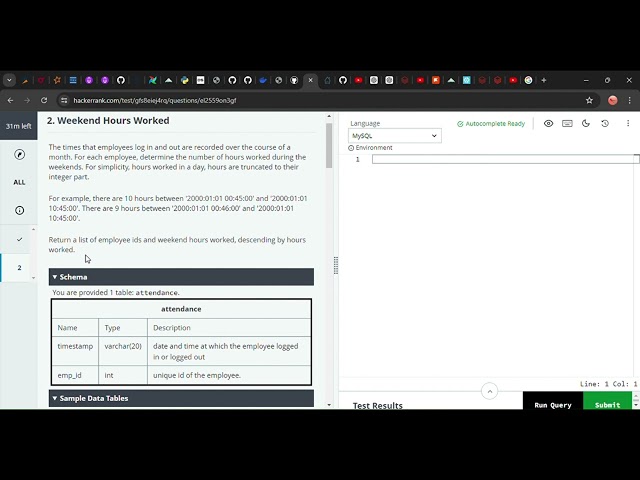Viewport: 640px width, 480px height.
Task: Submit the solution
Action: click(x=607, y=402)
